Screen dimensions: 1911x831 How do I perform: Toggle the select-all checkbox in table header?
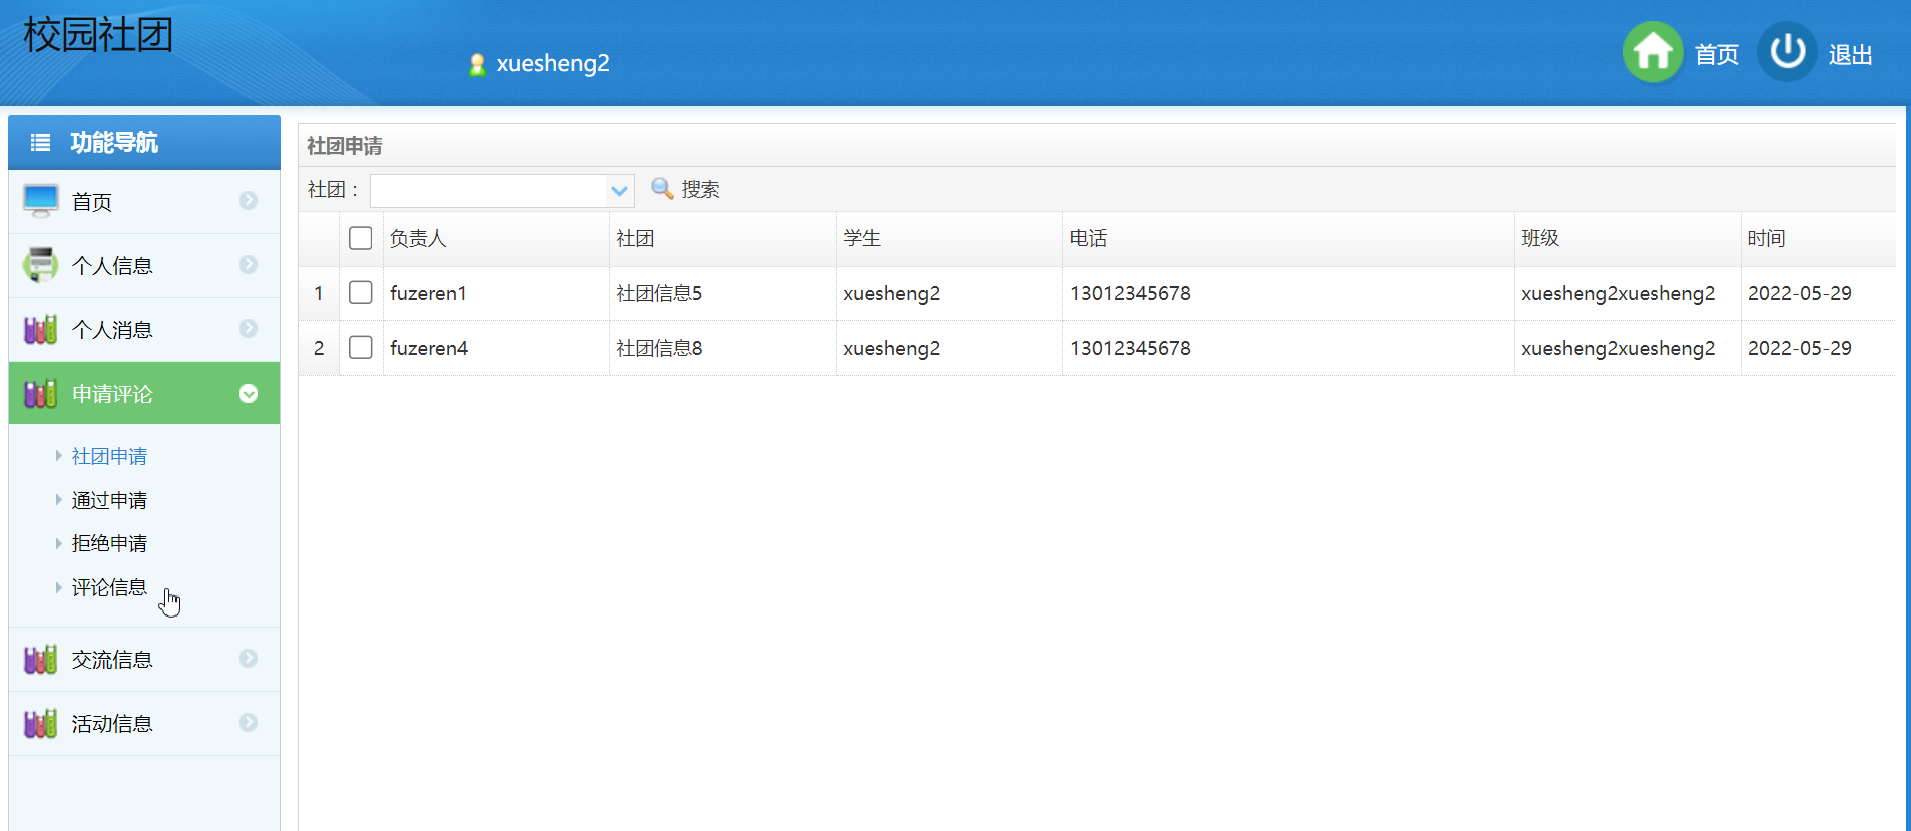(x=361, y=238)
